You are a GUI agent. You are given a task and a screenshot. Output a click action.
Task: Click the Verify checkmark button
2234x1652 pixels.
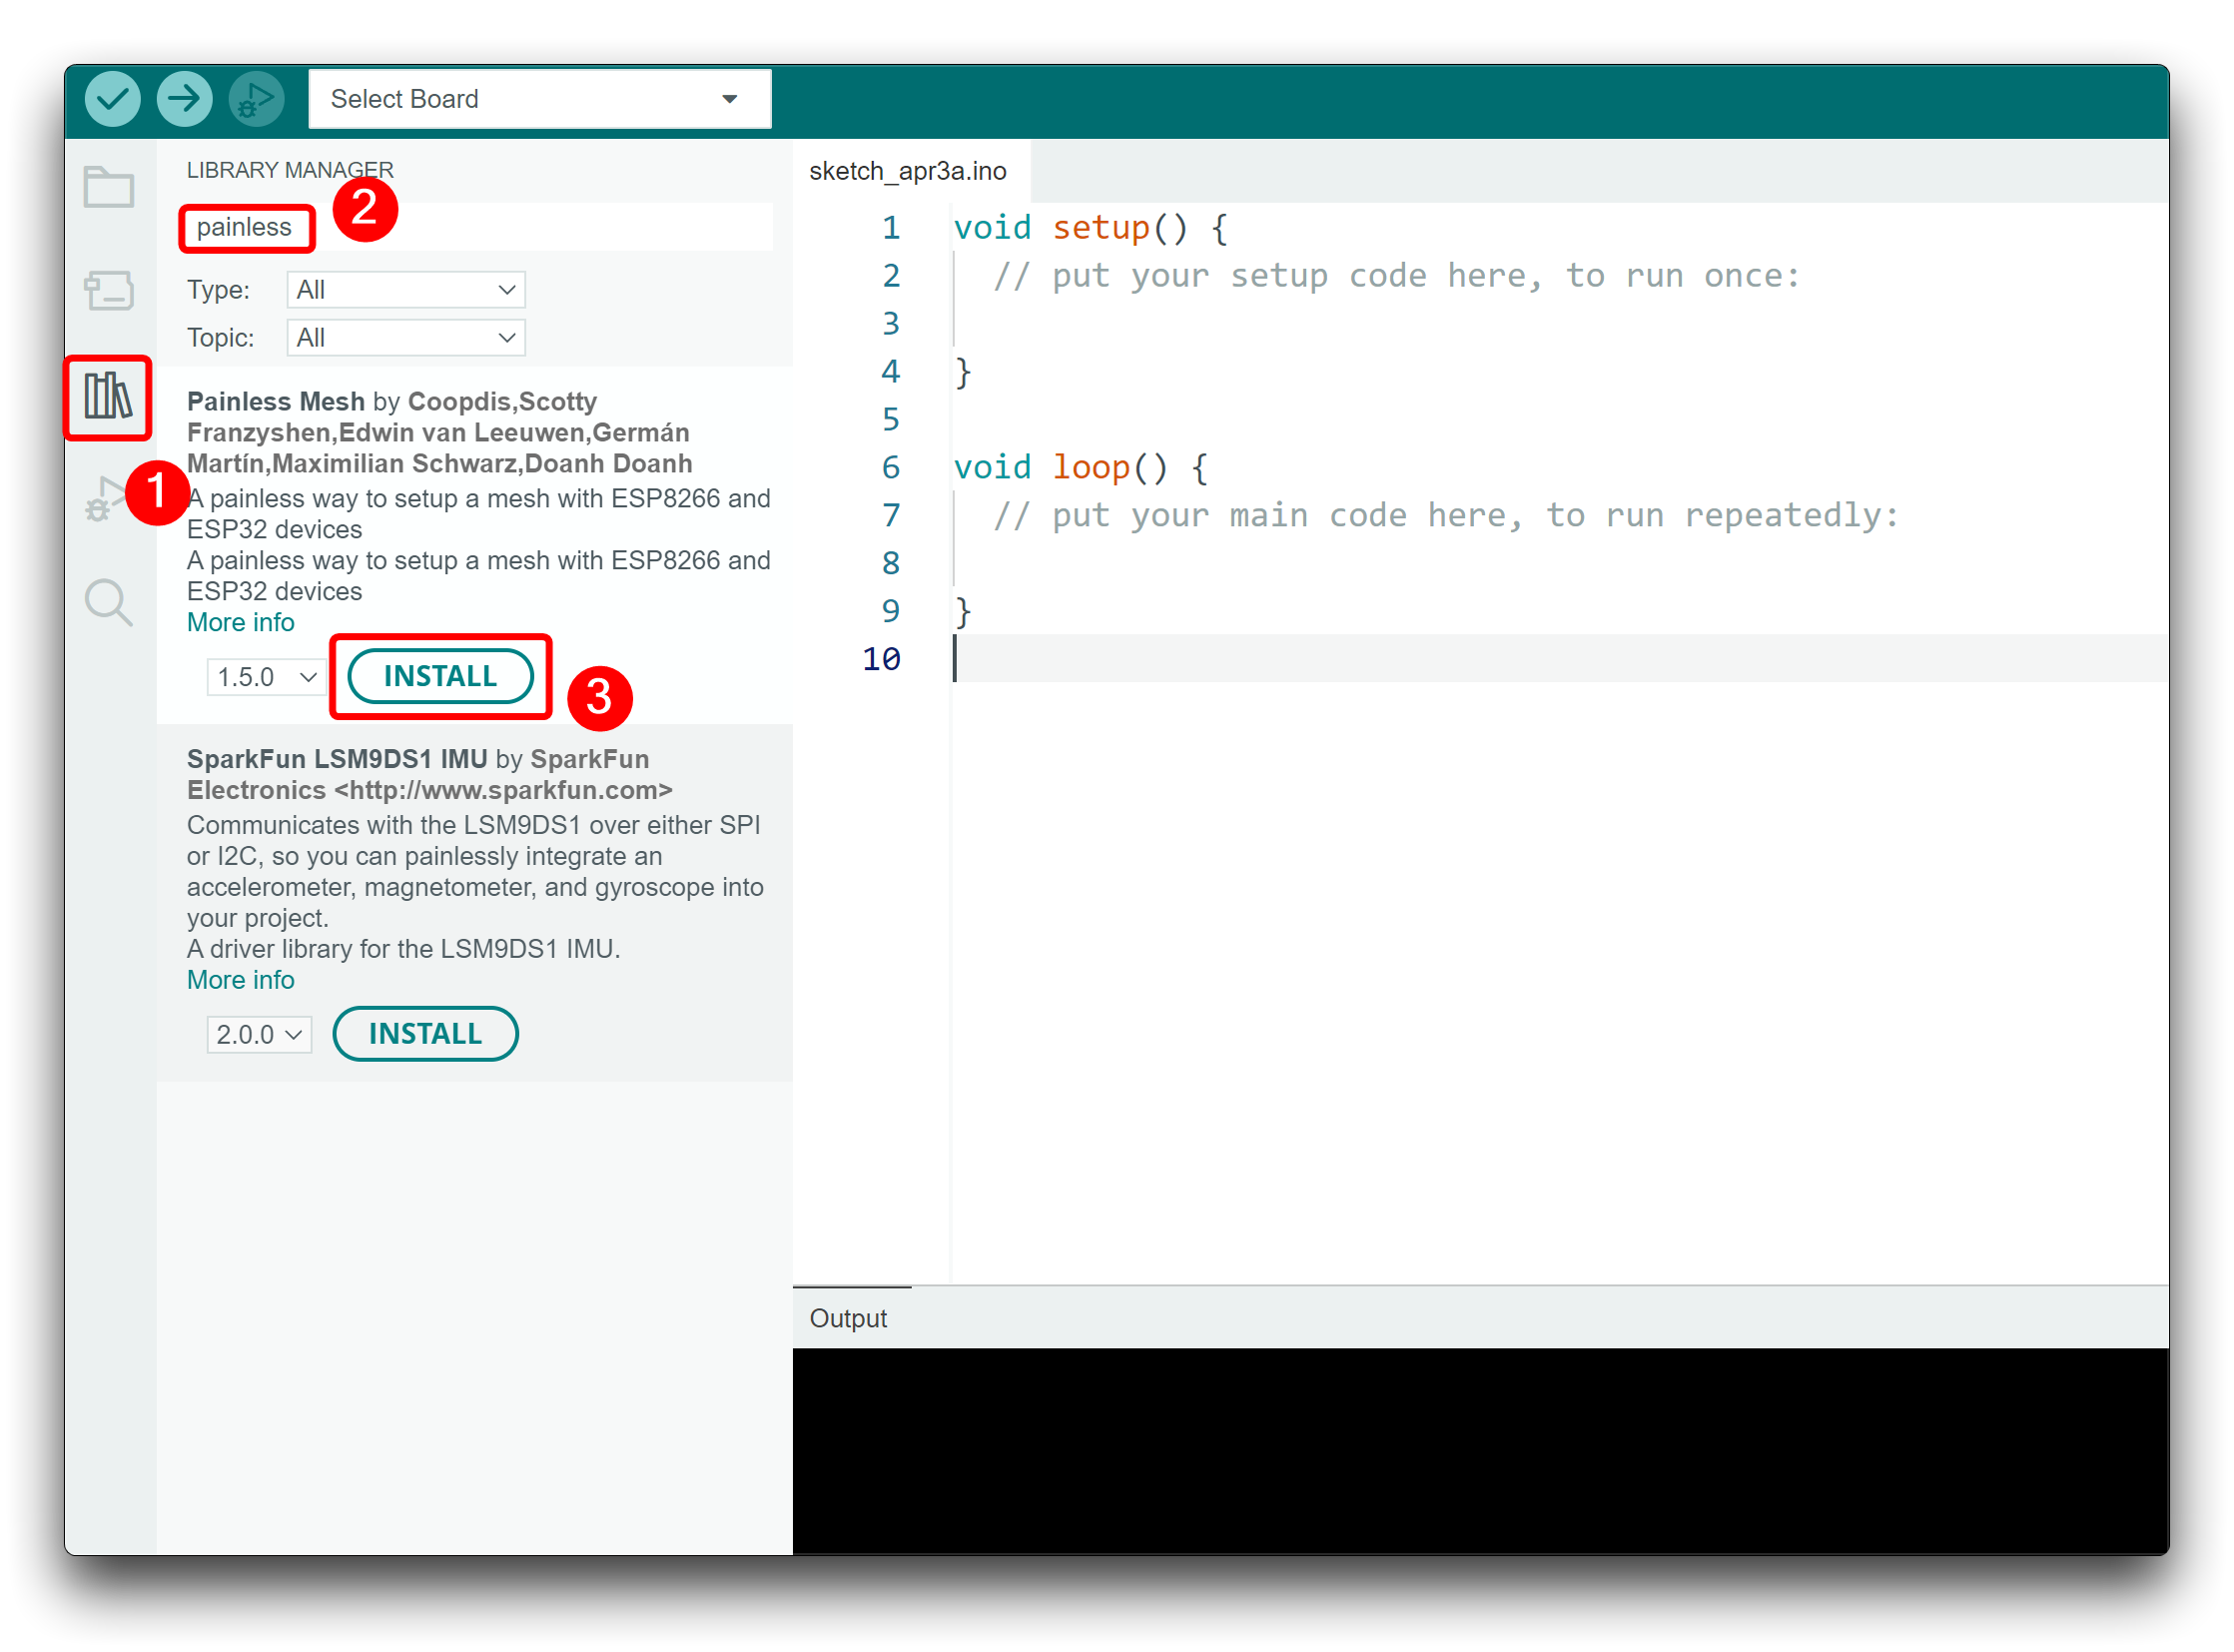[112, 99]
